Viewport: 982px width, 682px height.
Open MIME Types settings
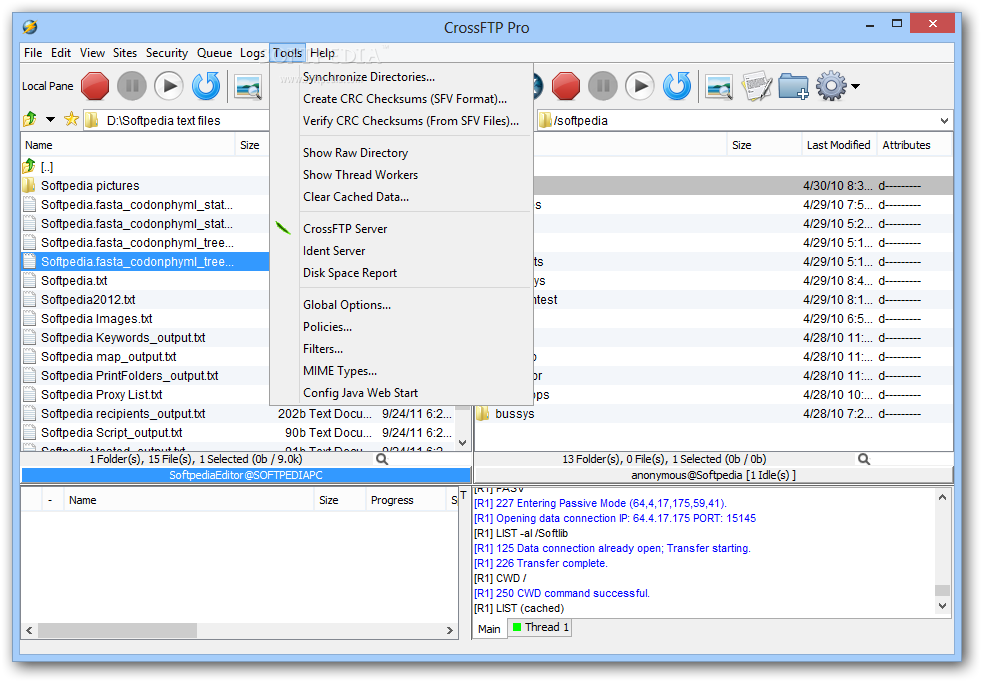point(401,371)
